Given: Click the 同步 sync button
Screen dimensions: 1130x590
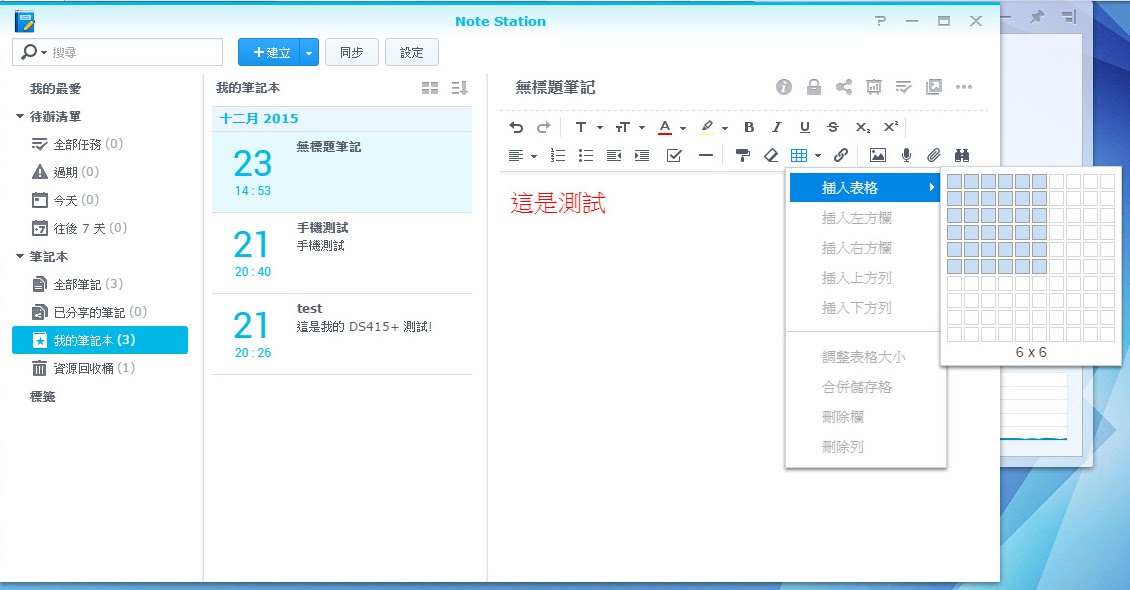Looking at the screenshot, I should [352, 53].
